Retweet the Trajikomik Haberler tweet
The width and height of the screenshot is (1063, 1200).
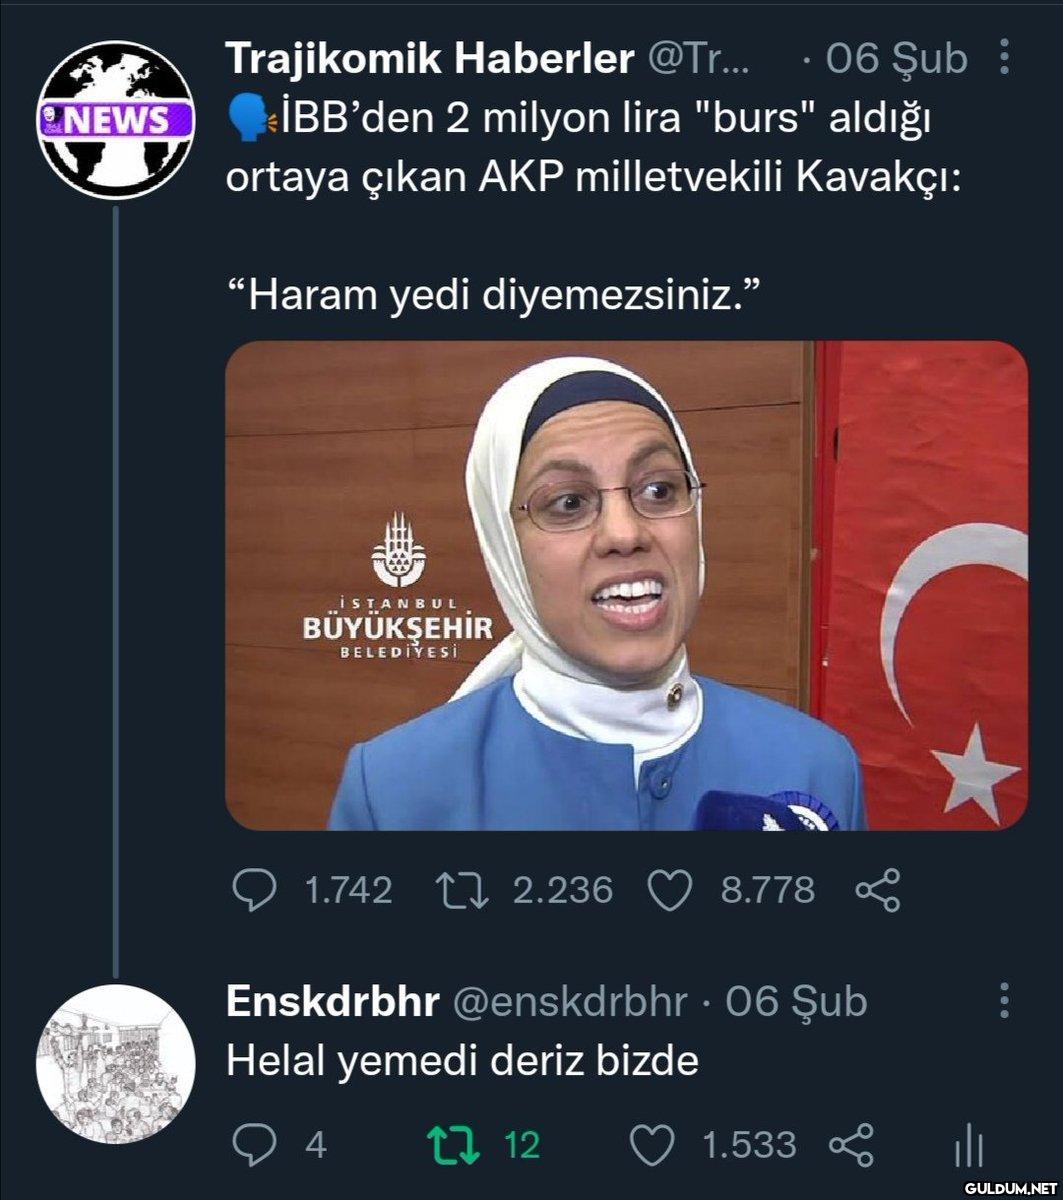462,890
